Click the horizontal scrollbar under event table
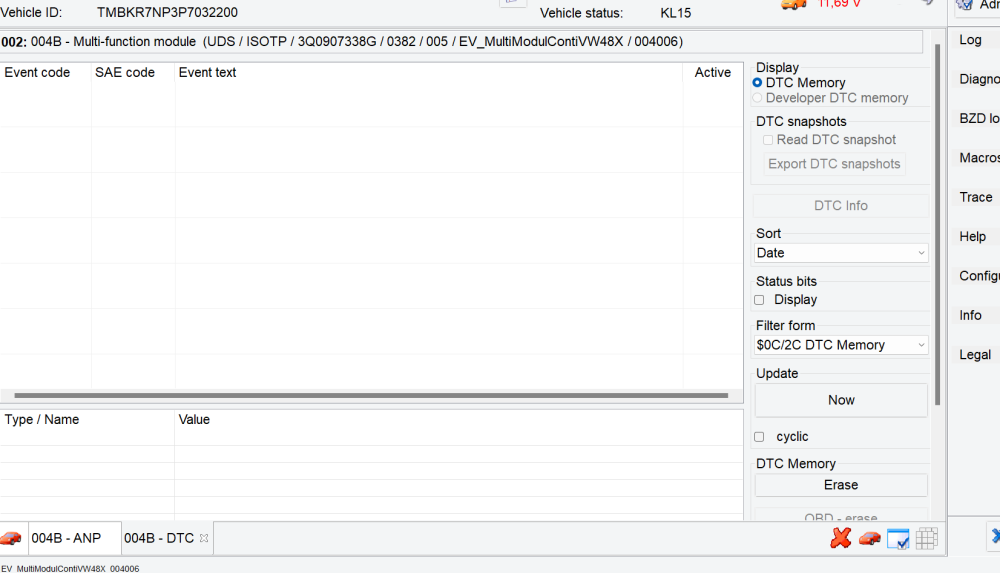The image size is (1000, 573). [371, 396]
